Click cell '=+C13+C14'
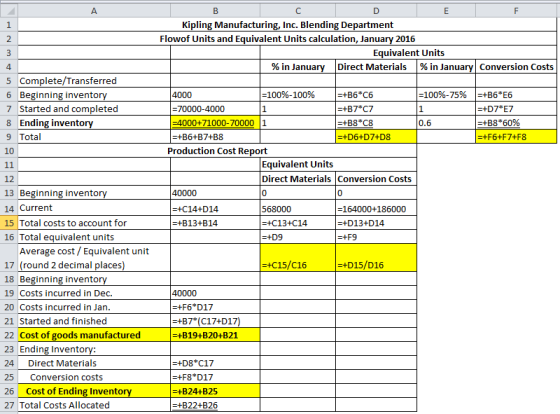Screen dimensions: 560x414 click(298, 223)
